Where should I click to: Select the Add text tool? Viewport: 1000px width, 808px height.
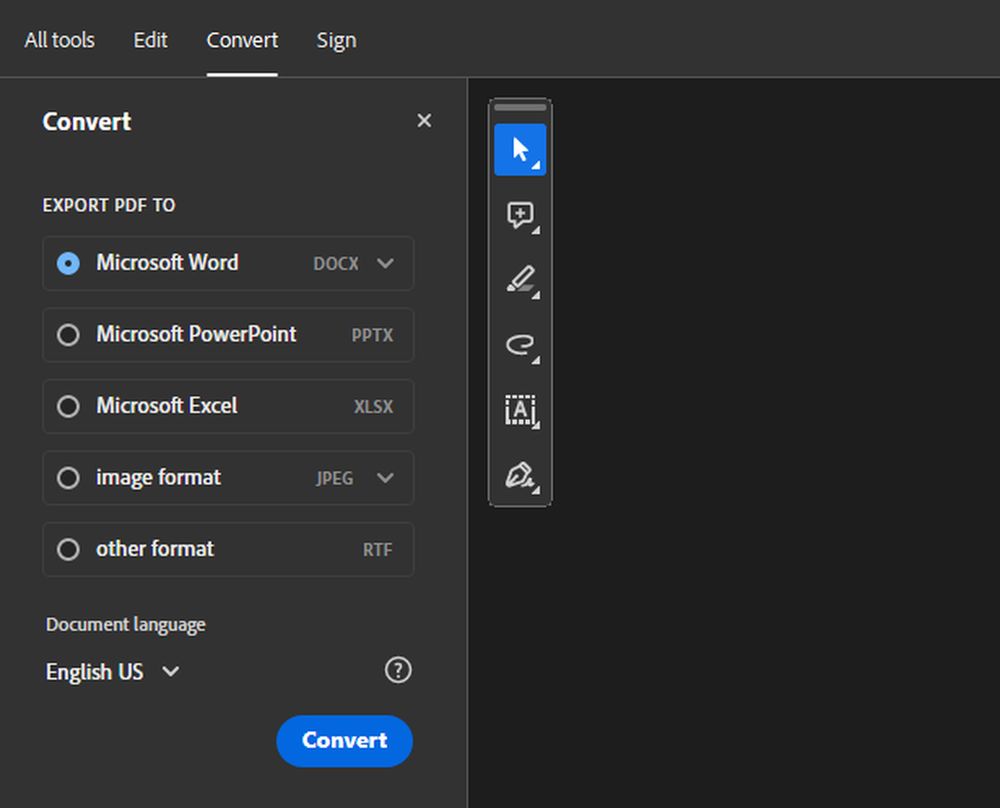pyautogui.click(x=520, y=411)
